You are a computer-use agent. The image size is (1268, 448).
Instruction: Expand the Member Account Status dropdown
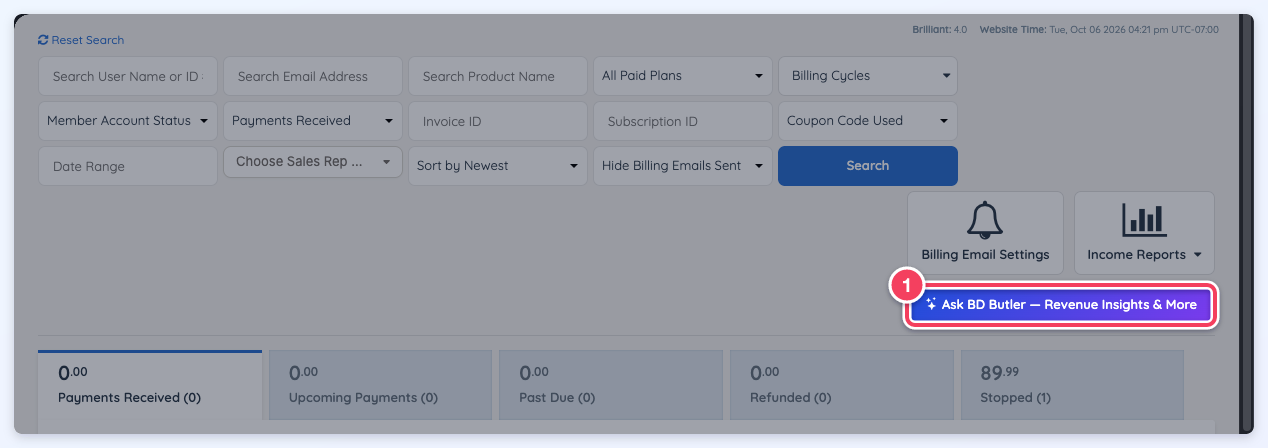(128, 121)
